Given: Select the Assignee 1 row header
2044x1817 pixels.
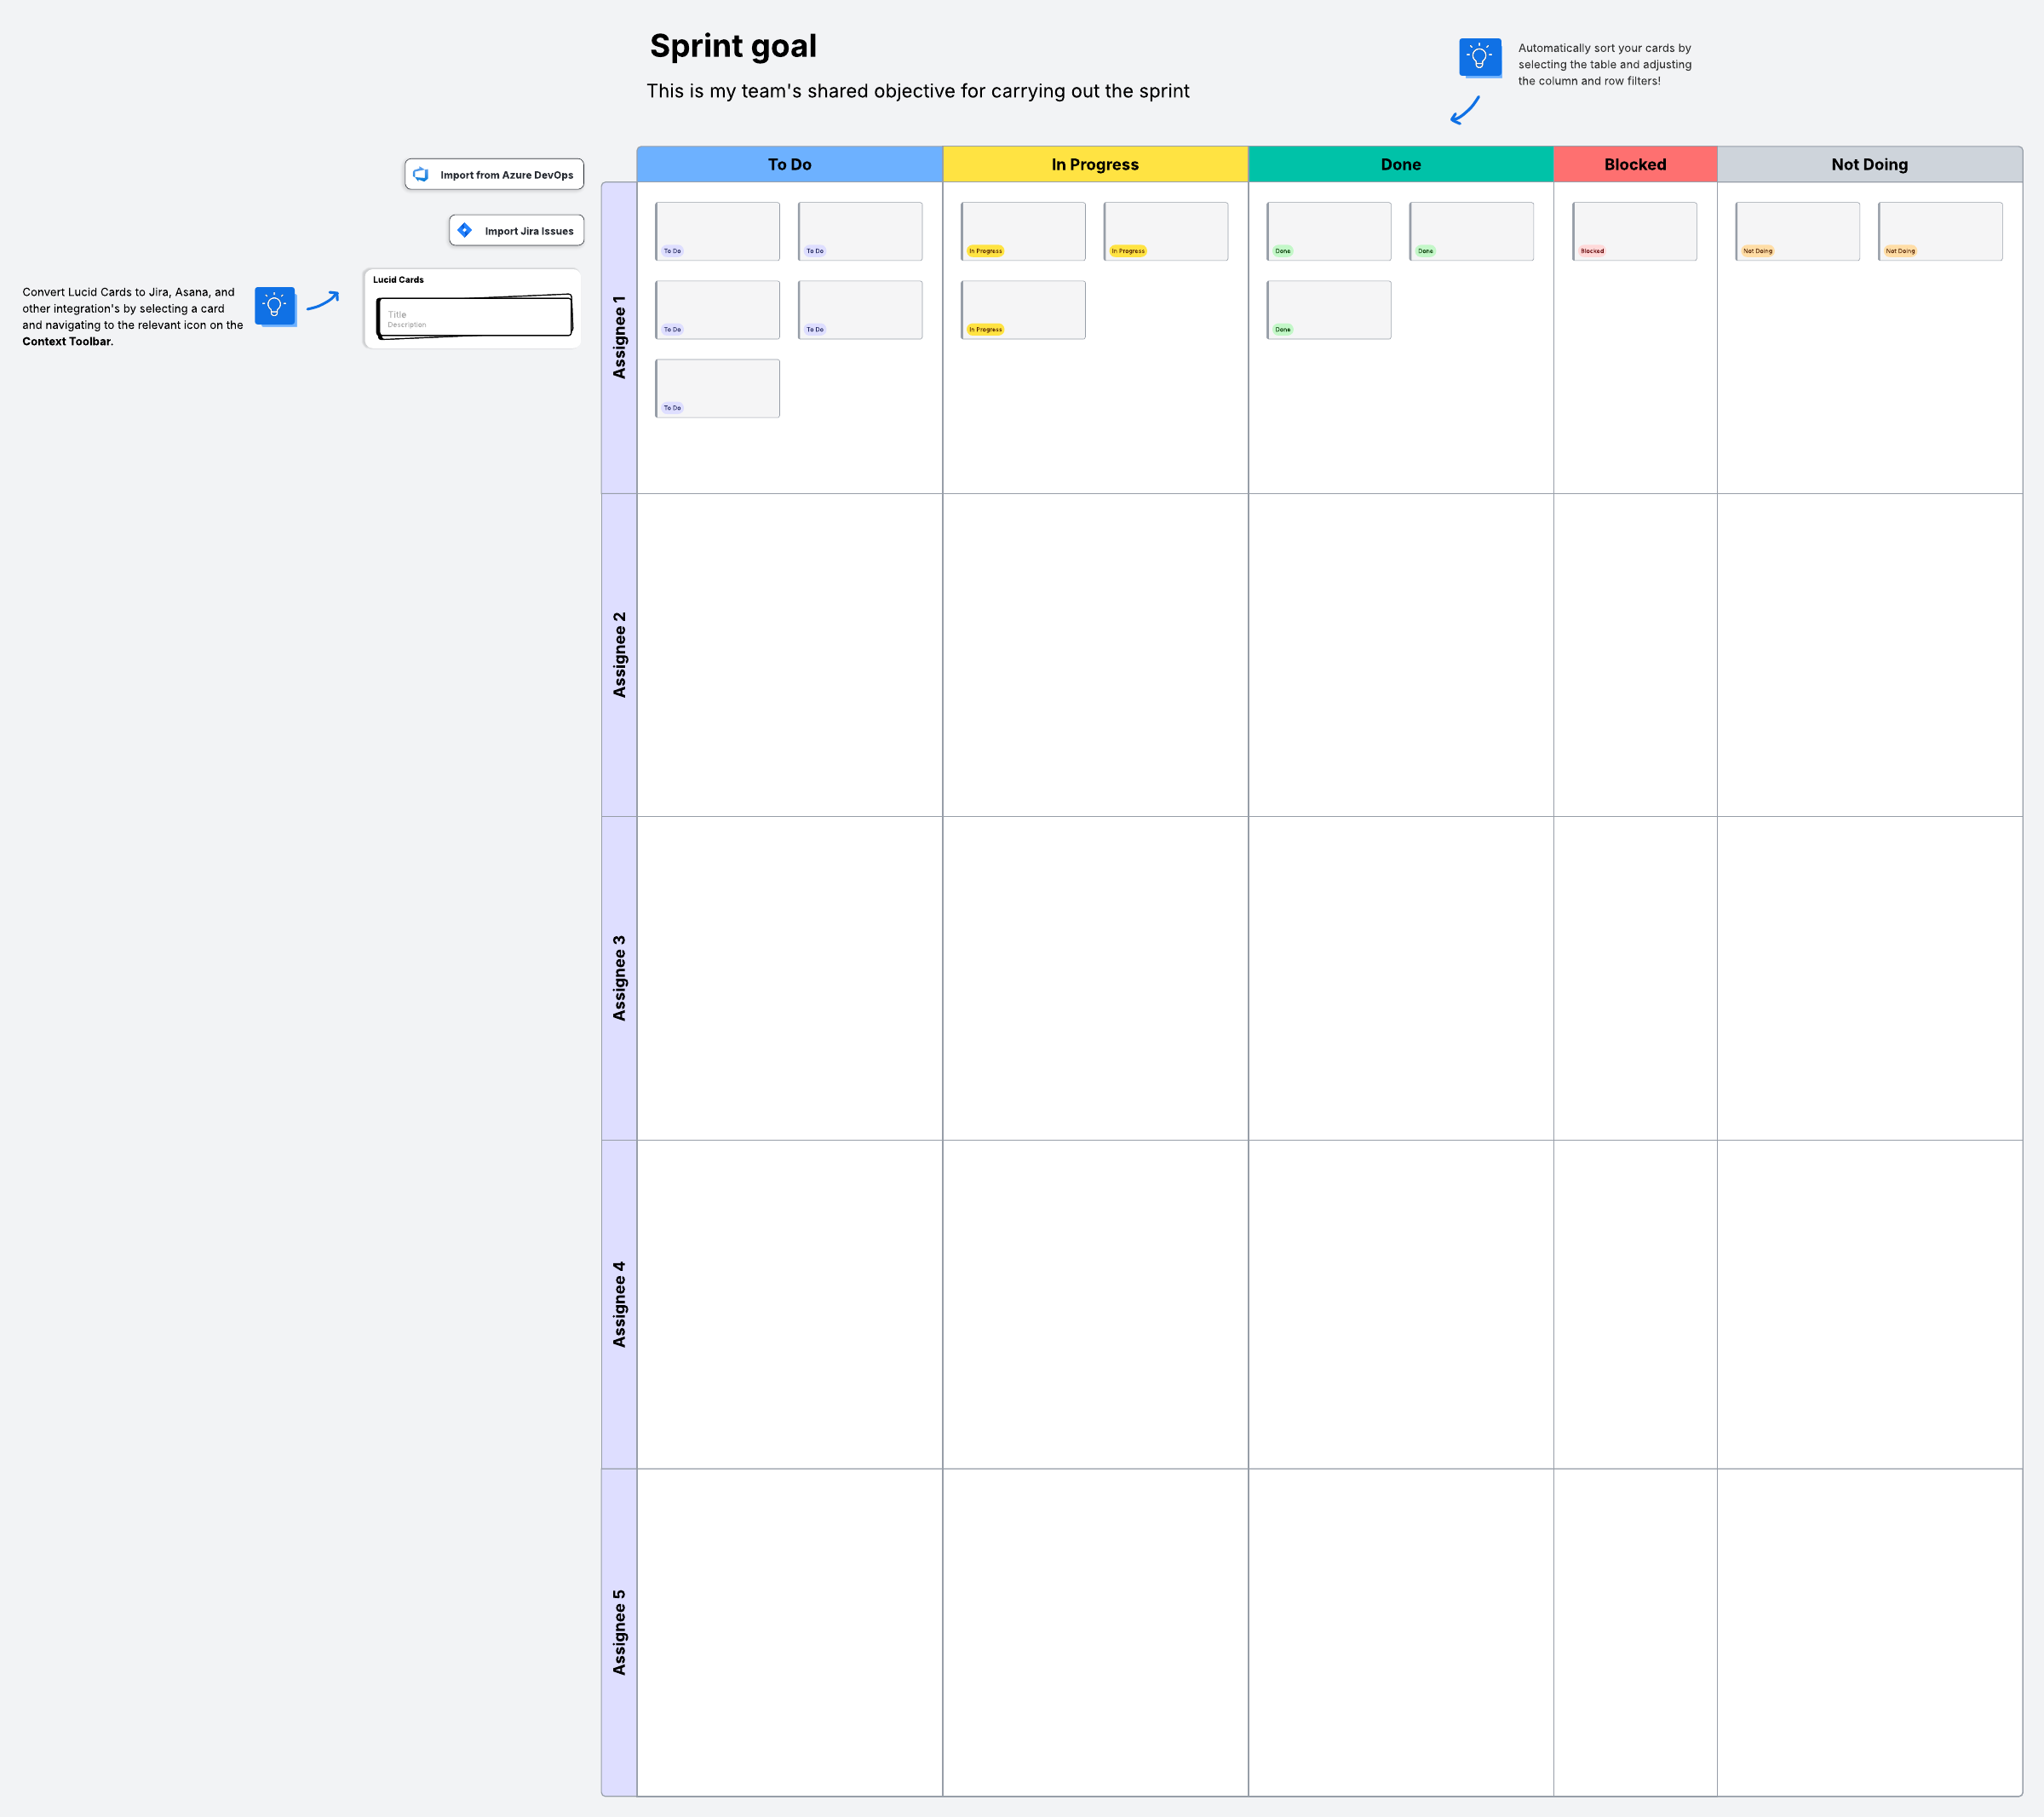Looking at the screenshot, I should (619, 337).
